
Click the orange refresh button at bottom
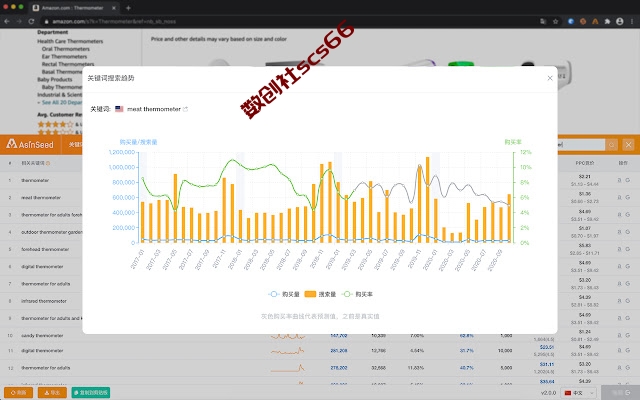(x=18, y=393)
